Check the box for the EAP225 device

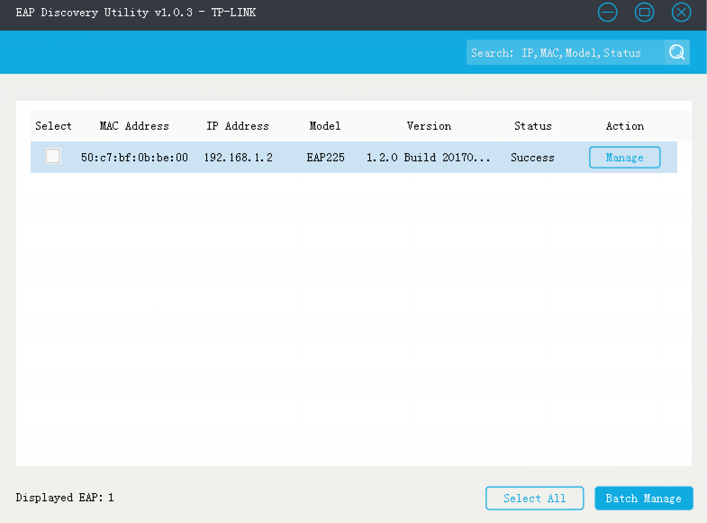click(53, 157)
